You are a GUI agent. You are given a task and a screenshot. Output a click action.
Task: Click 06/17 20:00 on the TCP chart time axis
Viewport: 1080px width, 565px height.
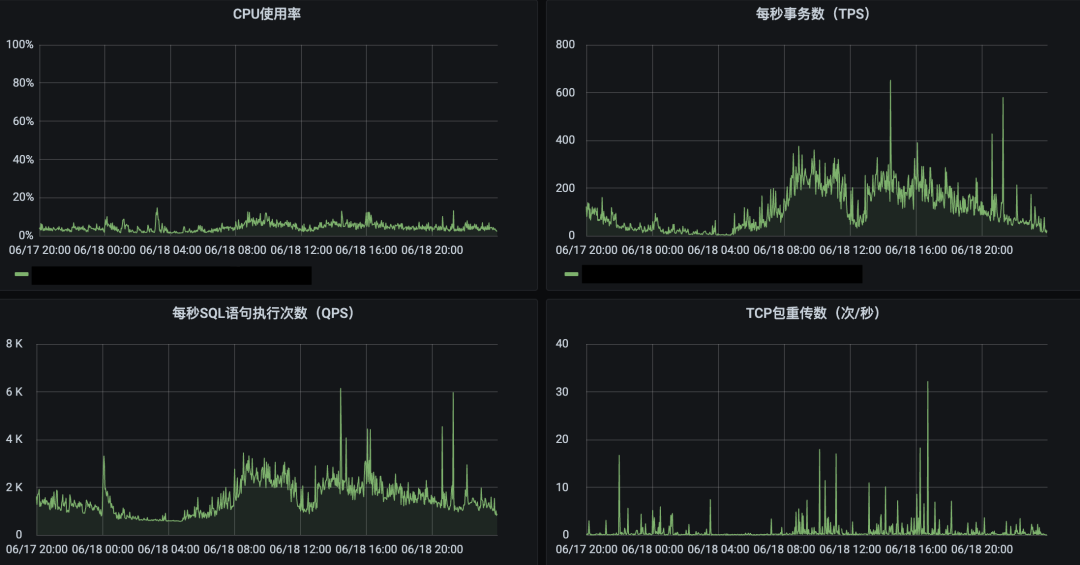point(586,549)
